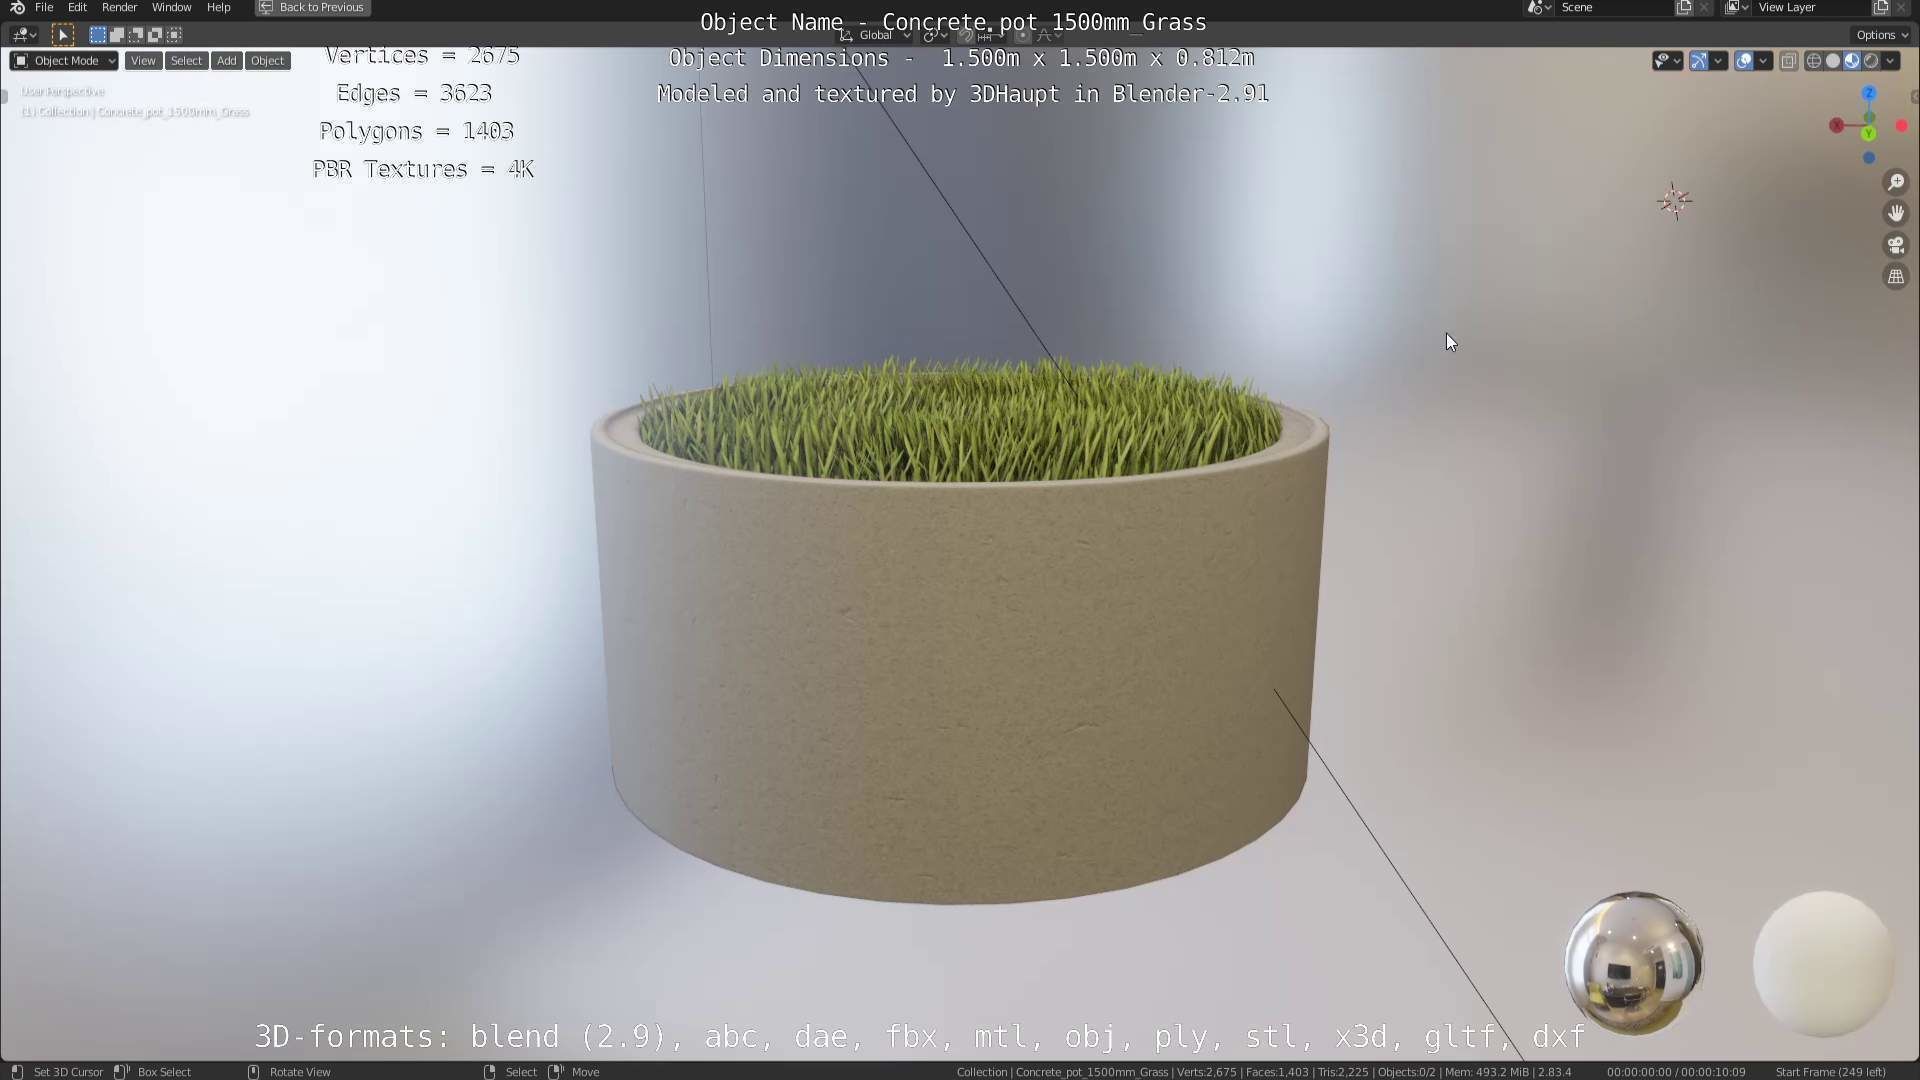Expand the shading options arrow

coord(1890,61)
